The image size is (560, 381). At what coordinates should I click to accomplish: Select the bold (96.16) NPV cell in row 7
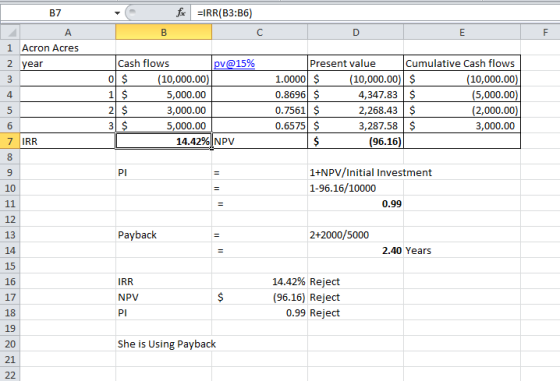[356, 141]
